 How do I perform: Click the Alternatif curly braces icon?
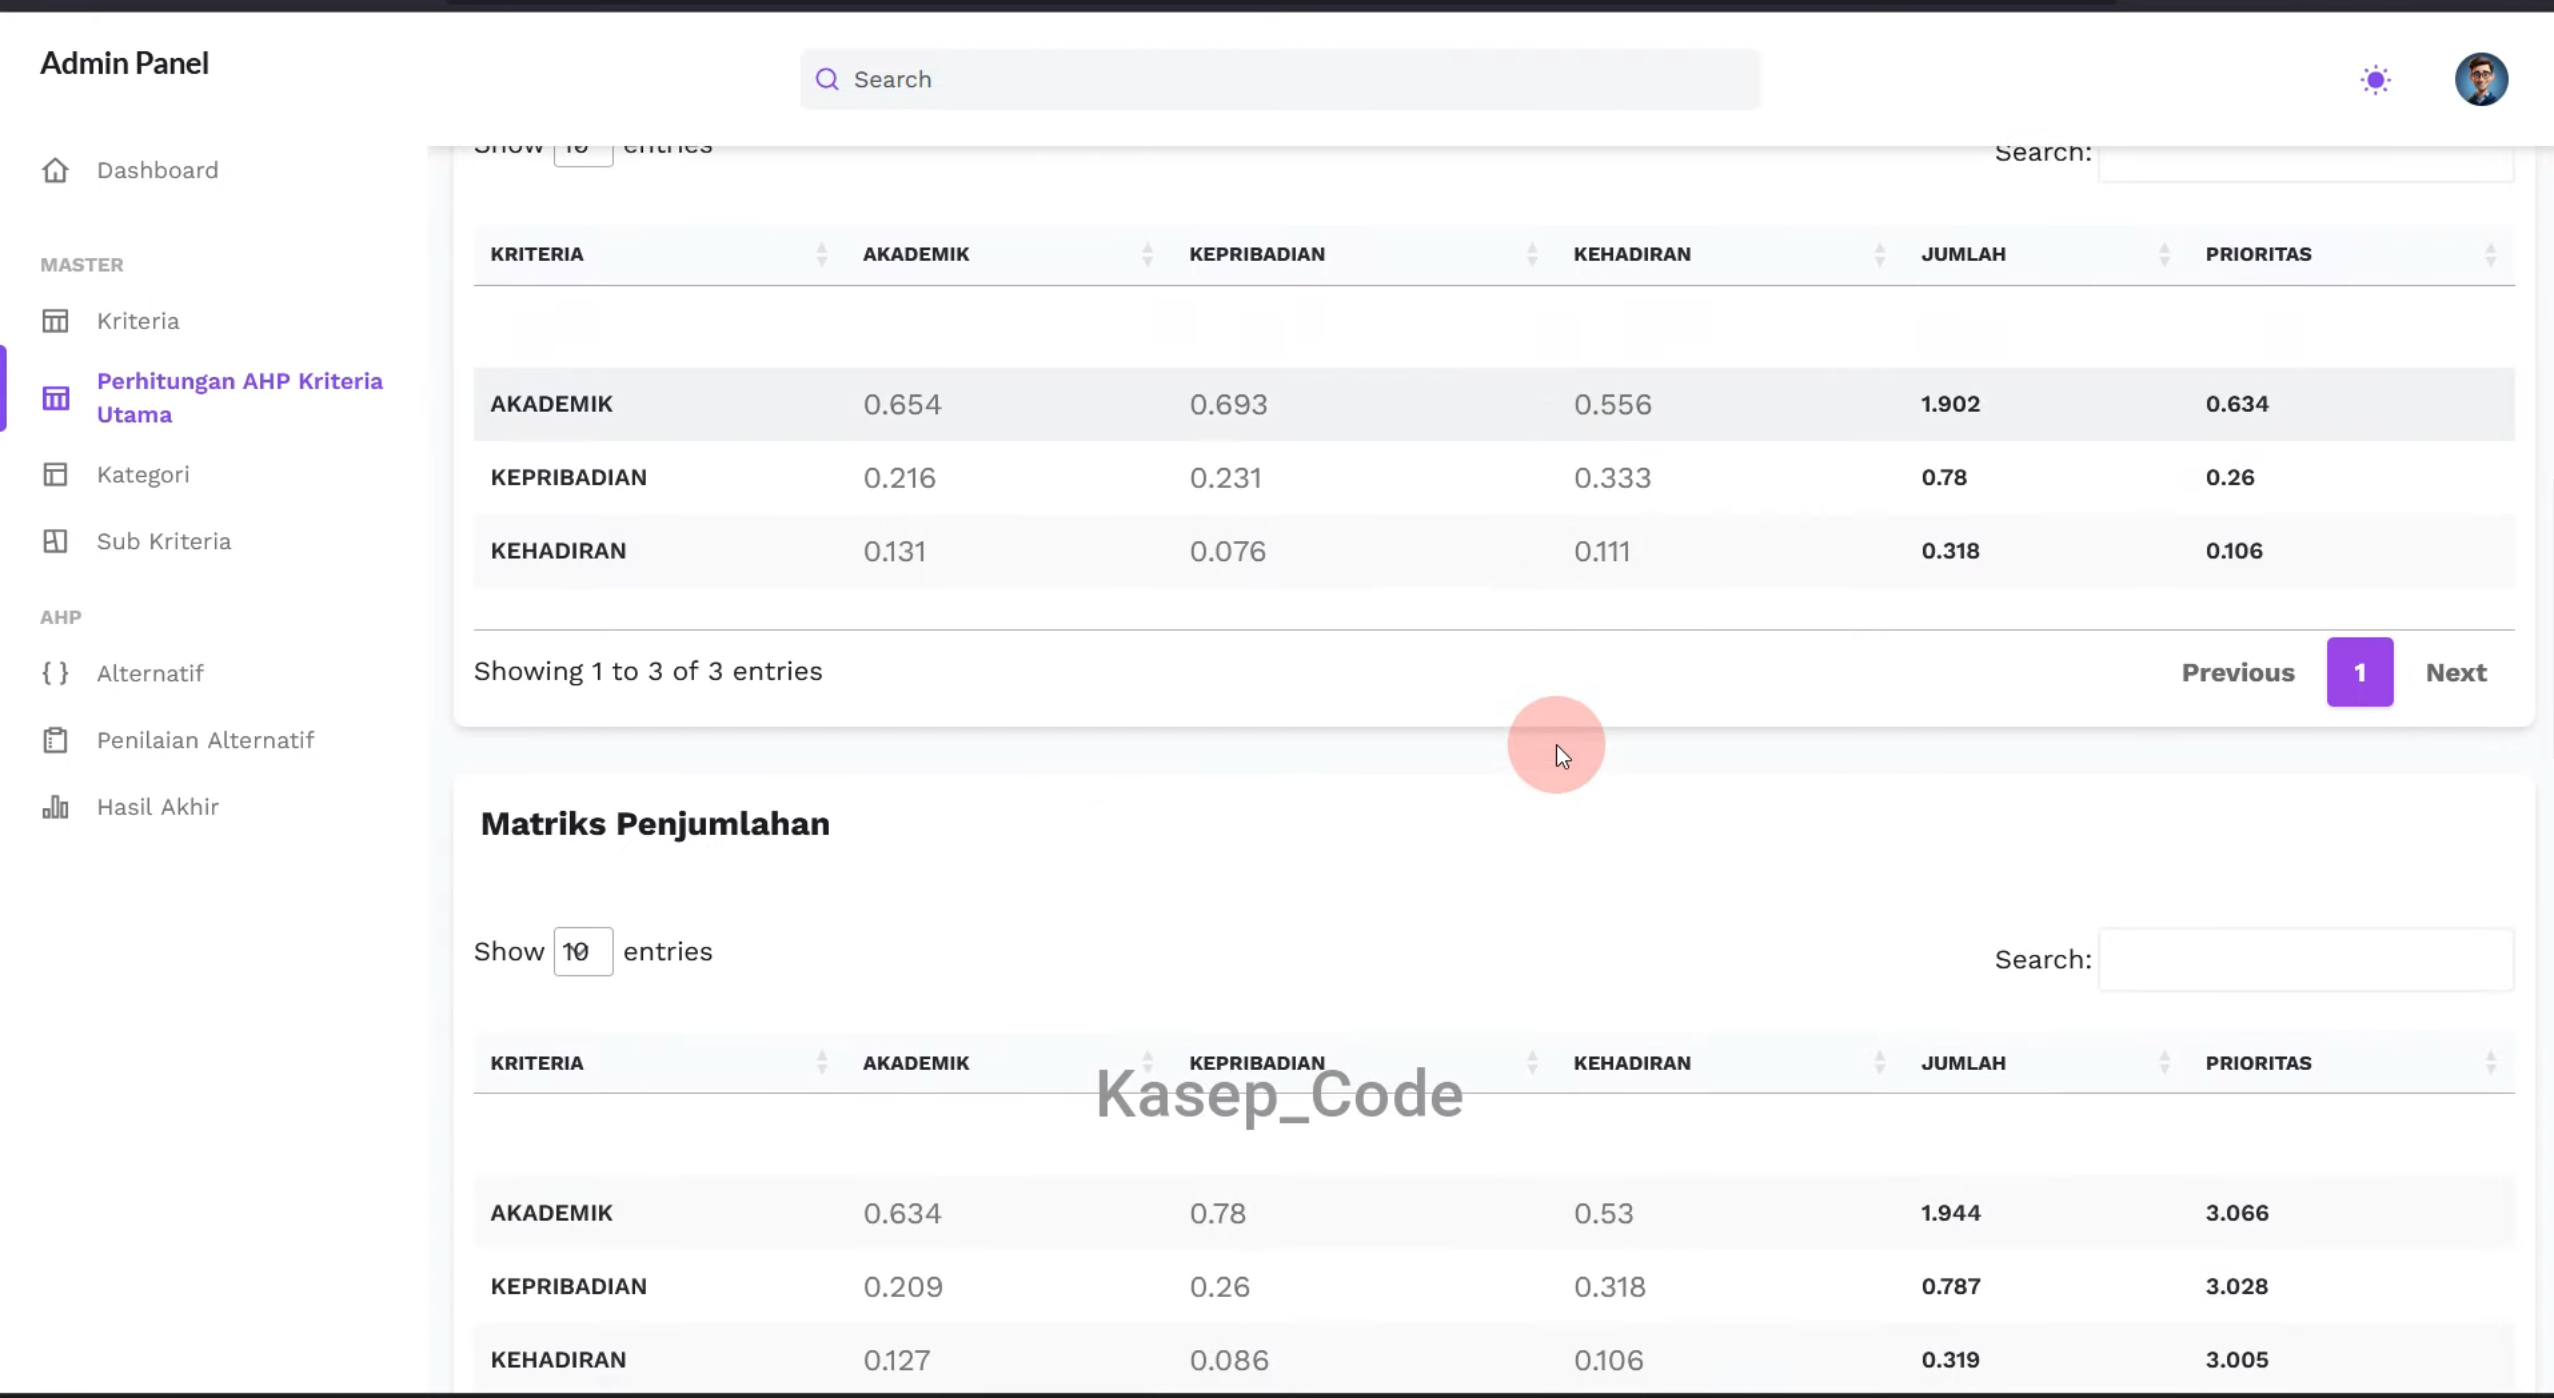point(55,673)
